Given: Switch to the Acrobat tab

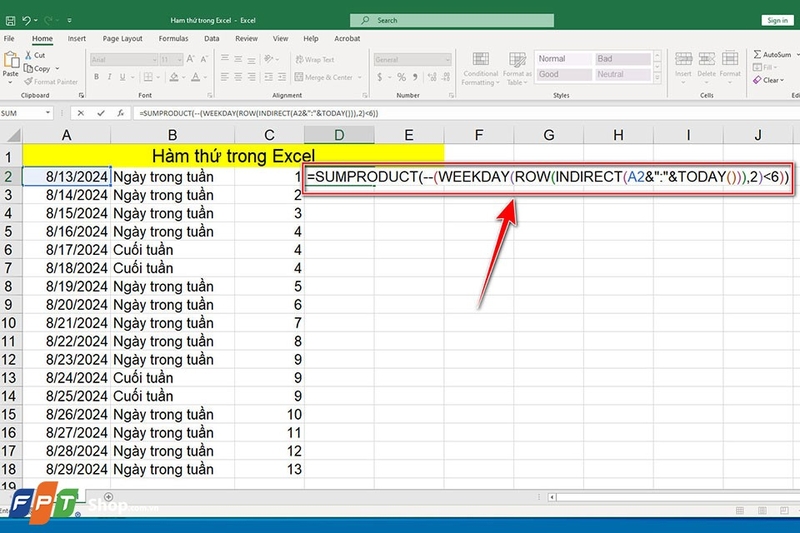Looking at the screenshot, I should pyautogui.click(x=347, y=39).
